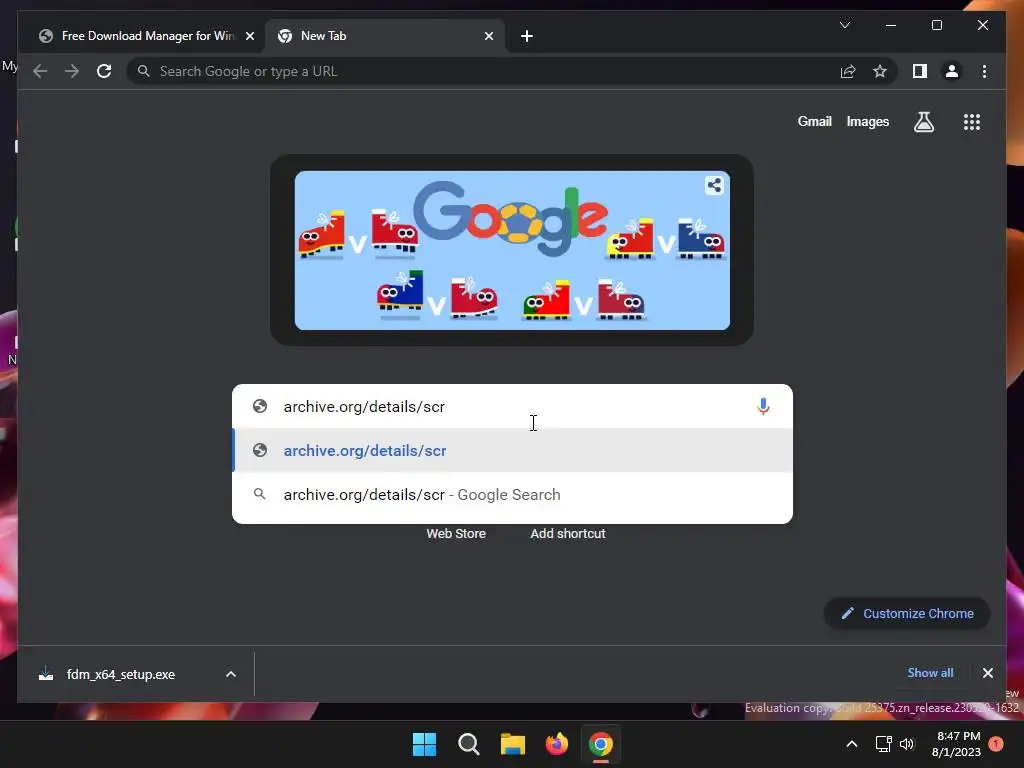
Task: Close the New Tab tab
Action: point(488,36)
